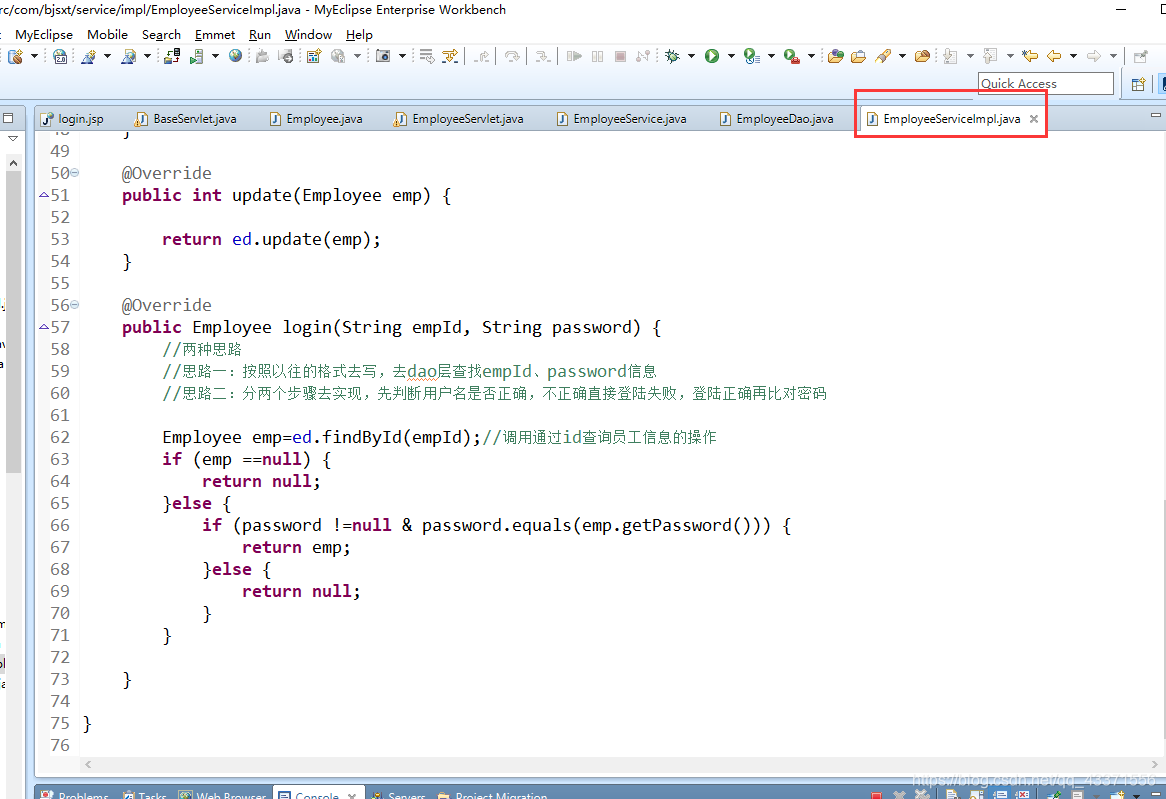Suspend the running process with the pause icon
This screenshot has width=1166, height=799.
[x=597, y=56]
